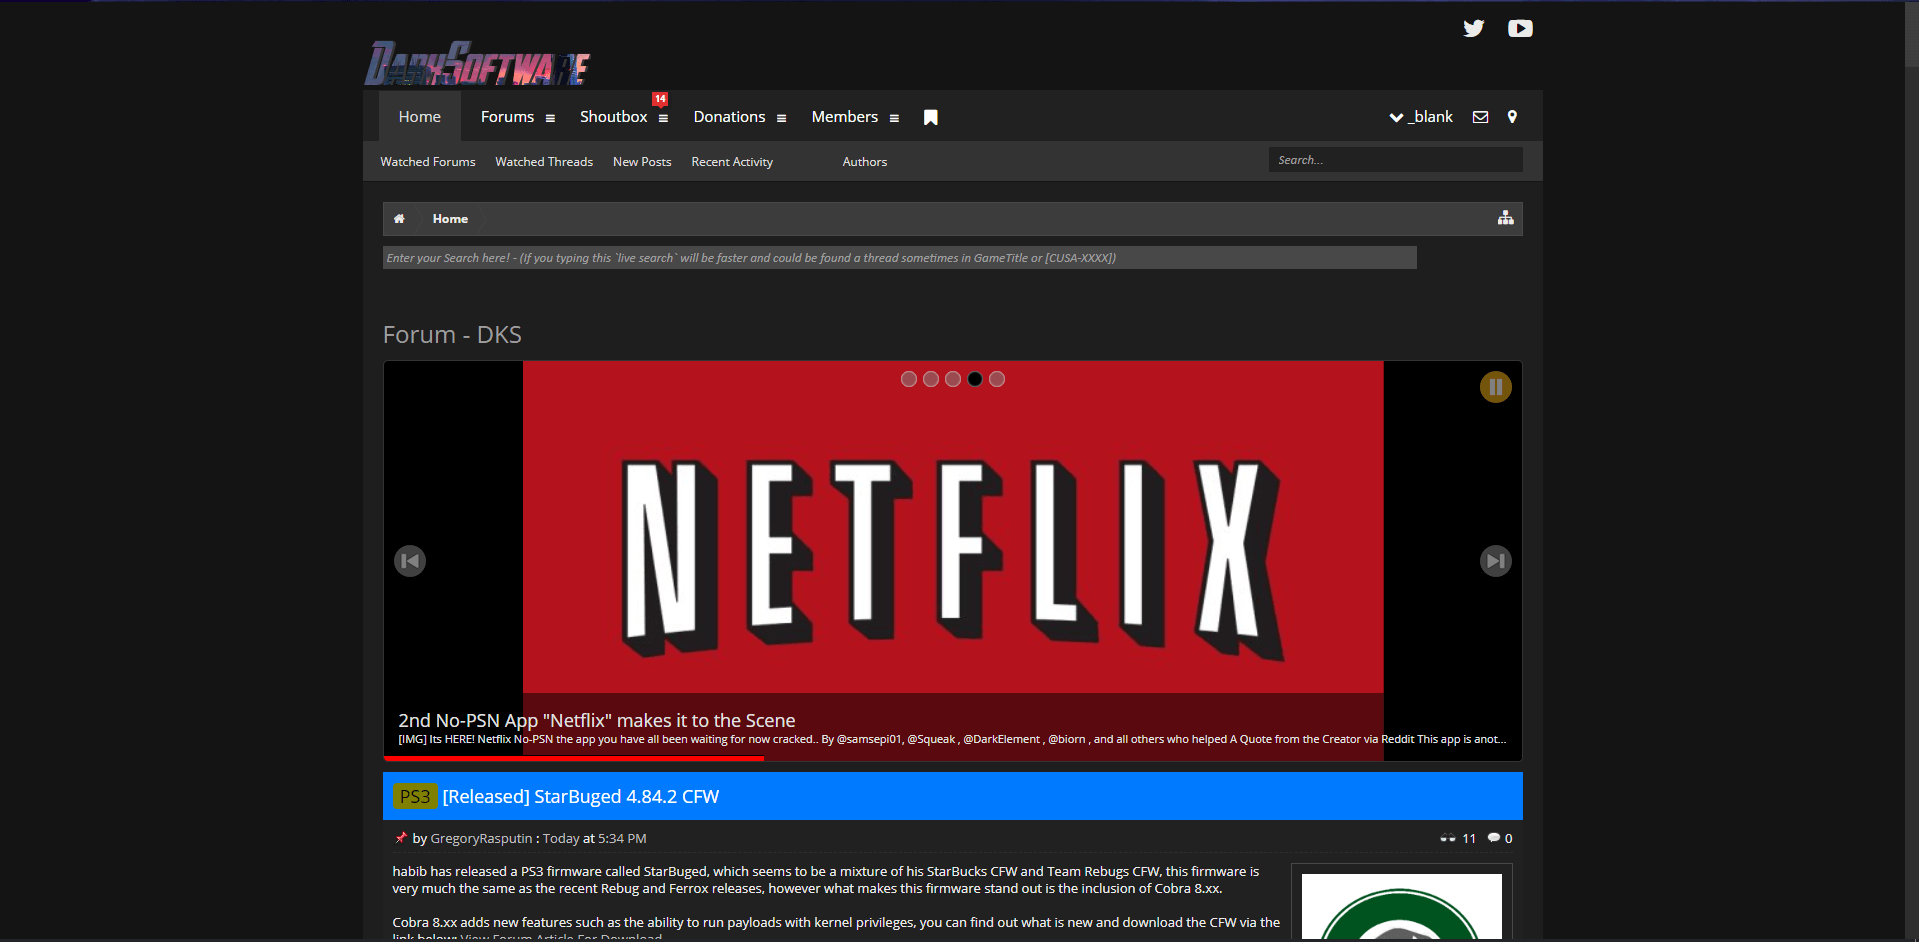Select the fourth slide indicator dot
The image size is (1919, 942).
click(x=975, y=379)
